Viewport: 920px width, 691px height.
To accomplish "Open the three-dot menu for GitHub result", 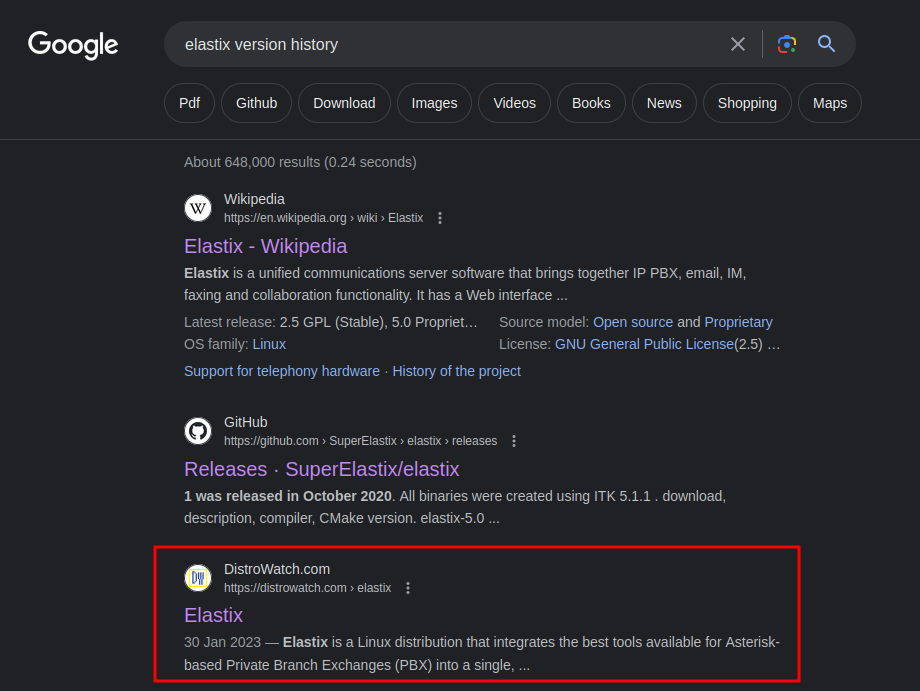I will 514,441.
